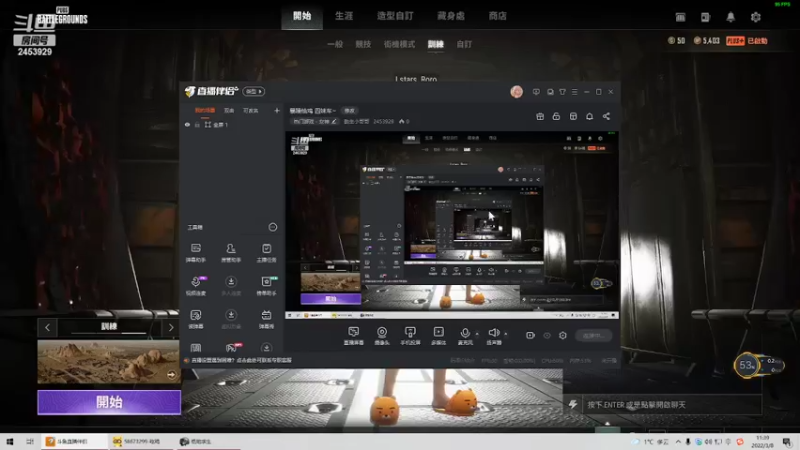Toggle visibility eye of 全屏 1 source
The image size is (800, 450).
pyautogui.click(x=187, y=124)
